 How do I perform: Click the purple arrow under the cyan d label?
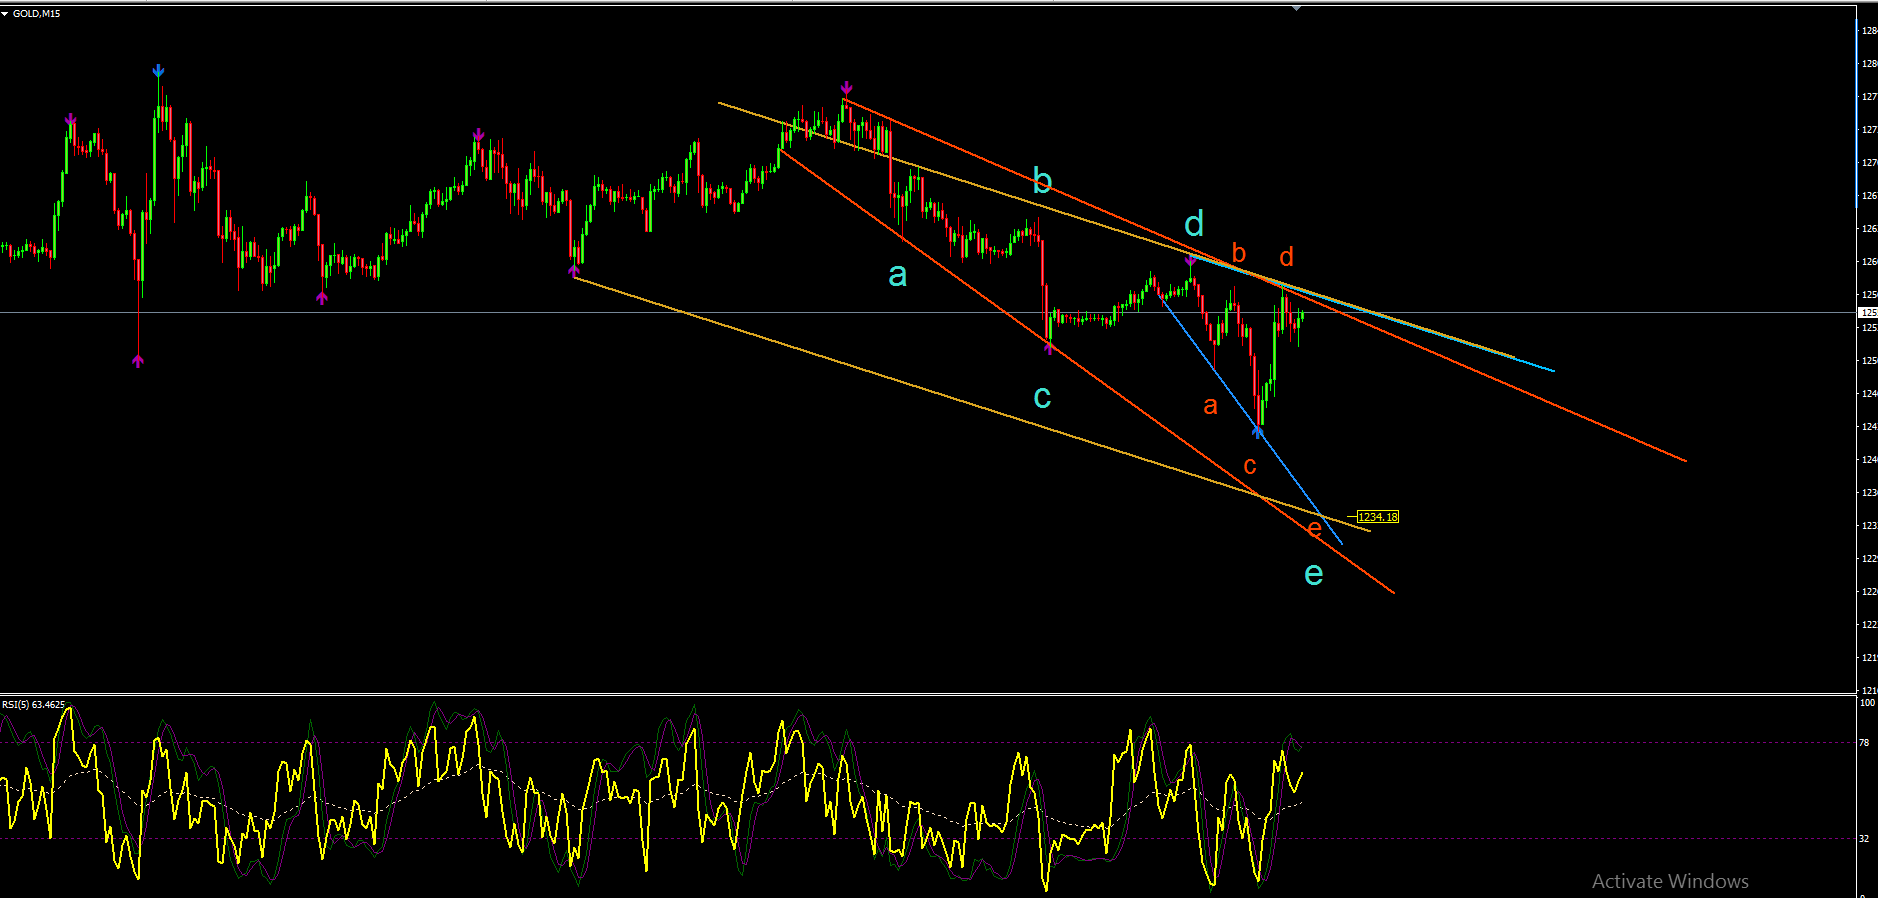[x=1191, y=261]
